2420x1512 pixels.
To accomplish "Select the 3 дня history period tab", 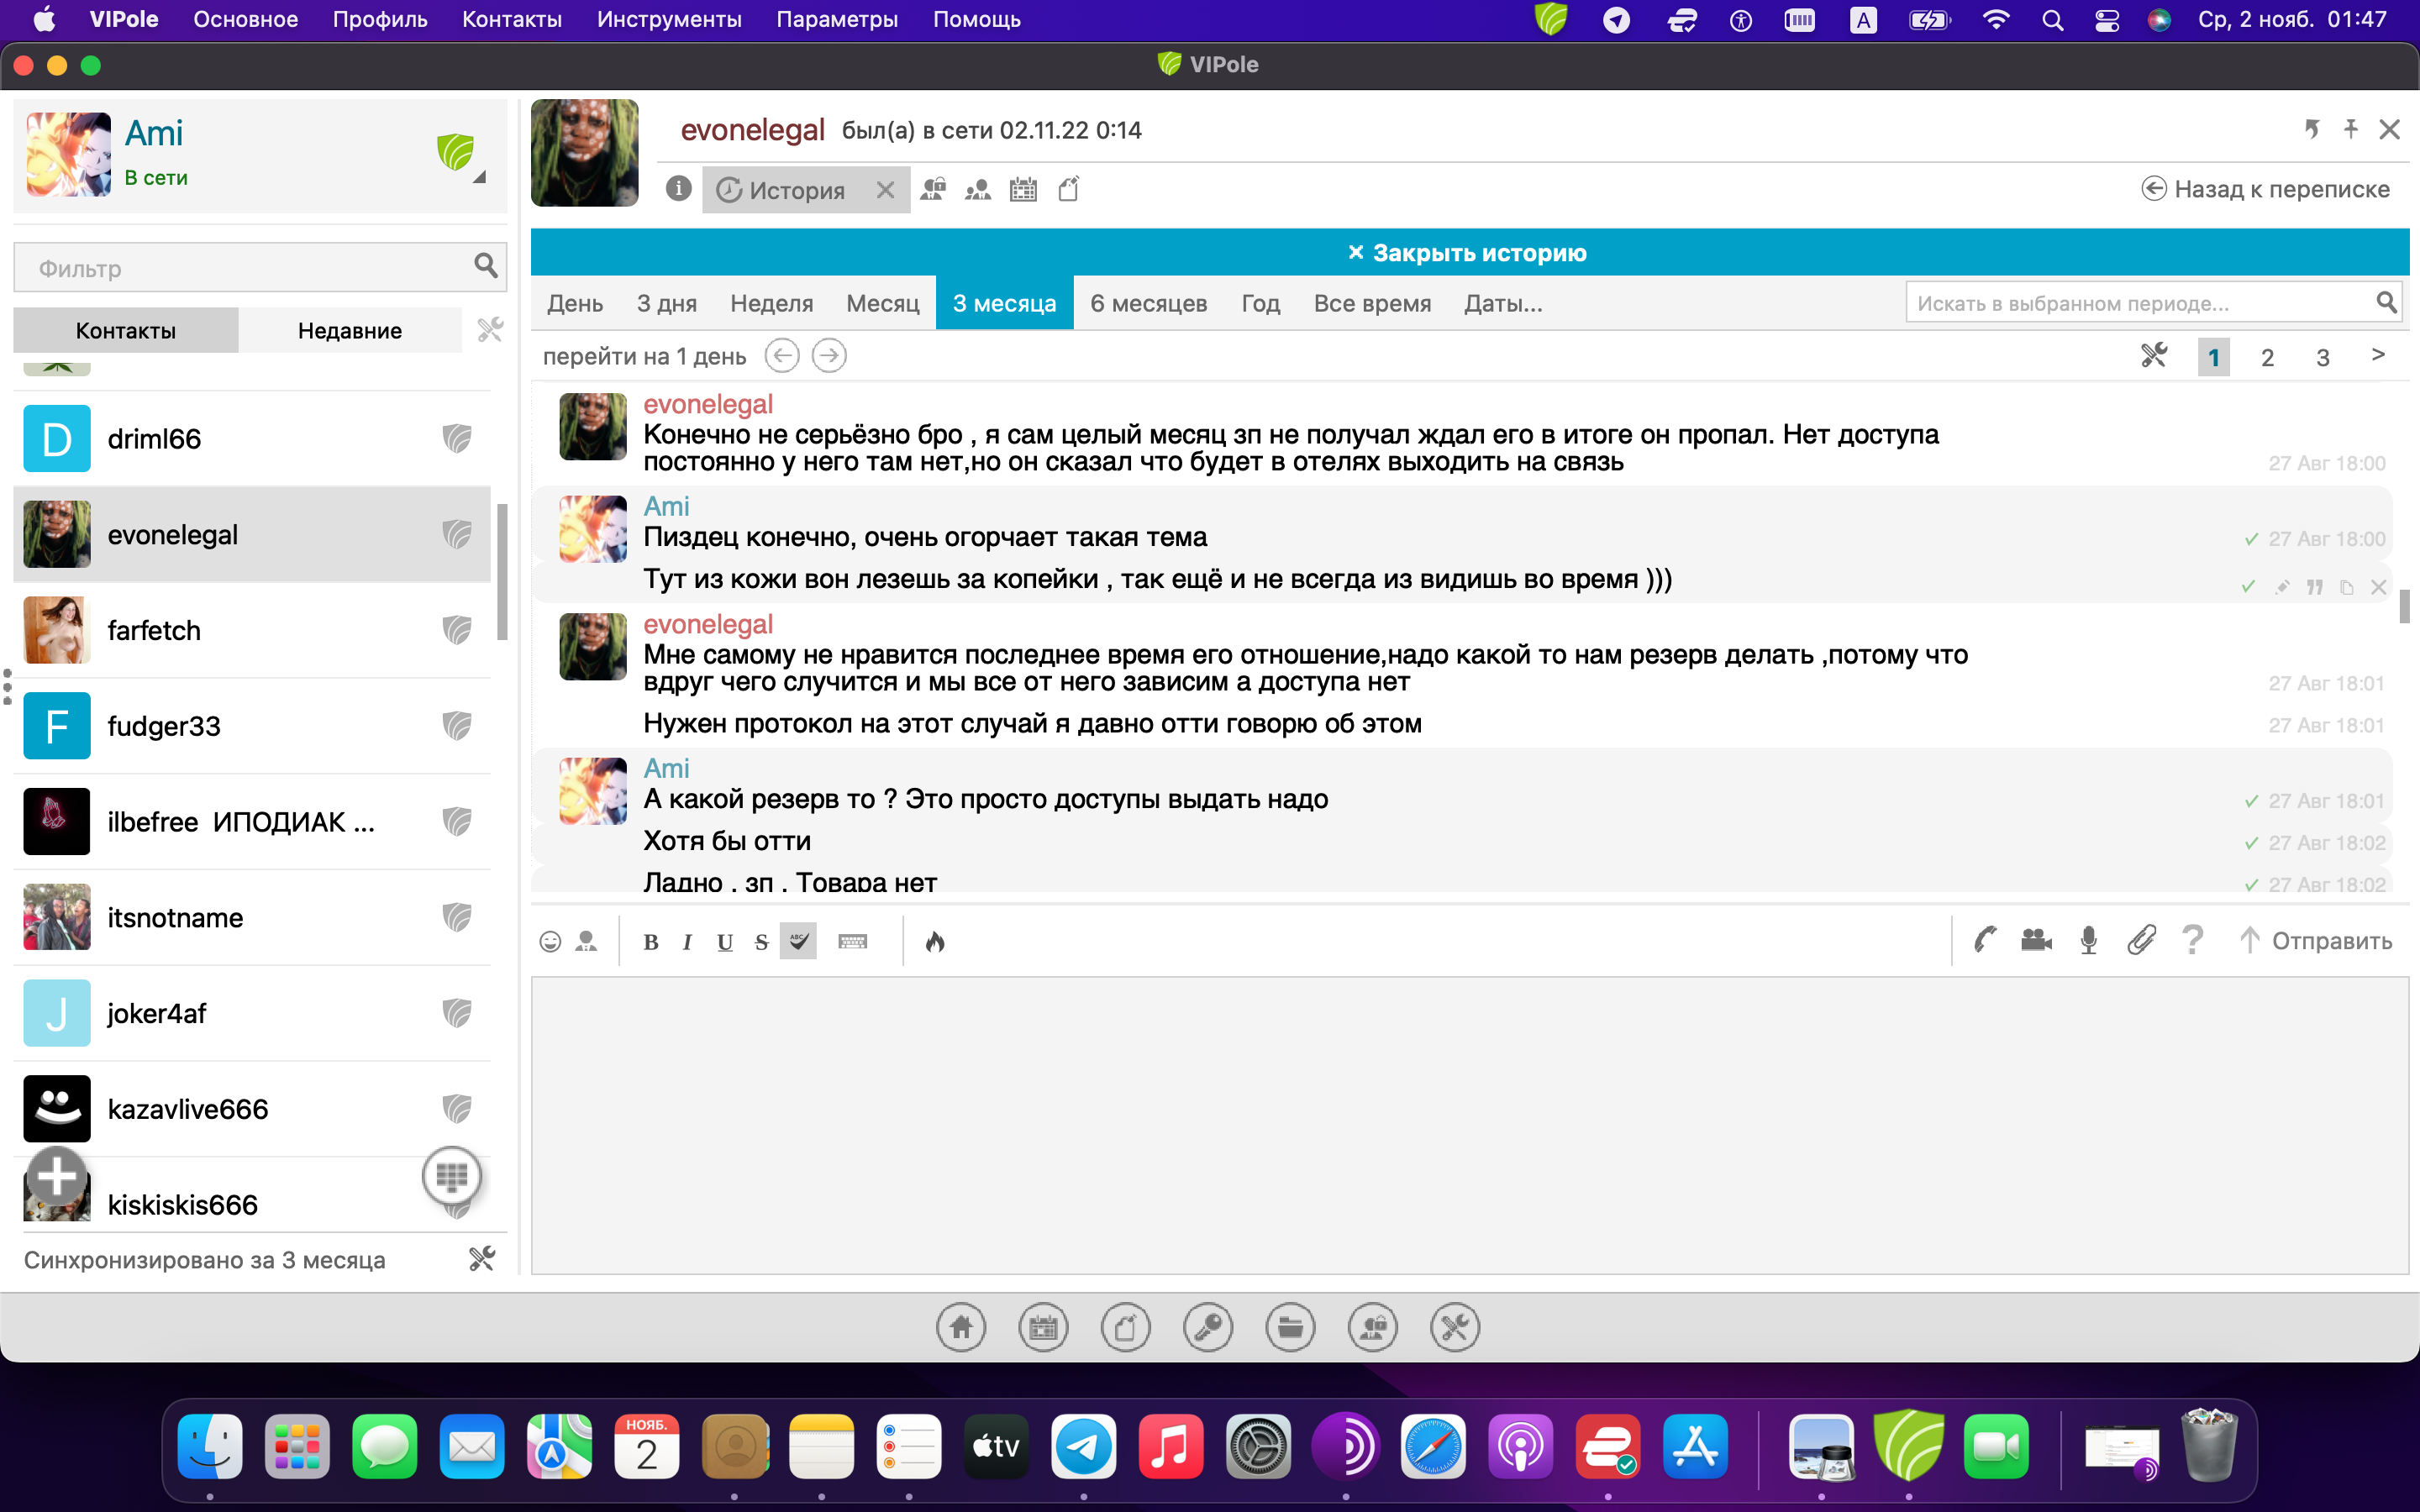I will tap(667, 303).
